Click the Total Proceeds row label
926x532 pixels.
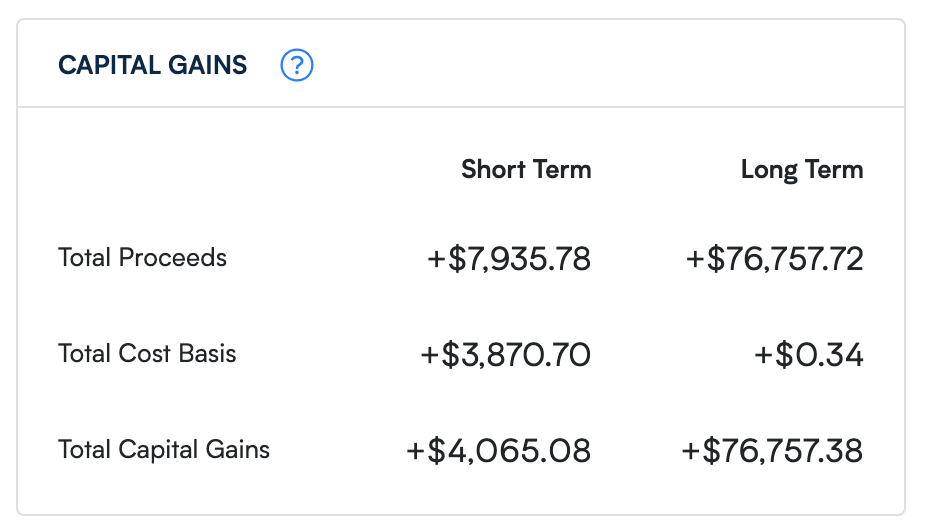142,258
